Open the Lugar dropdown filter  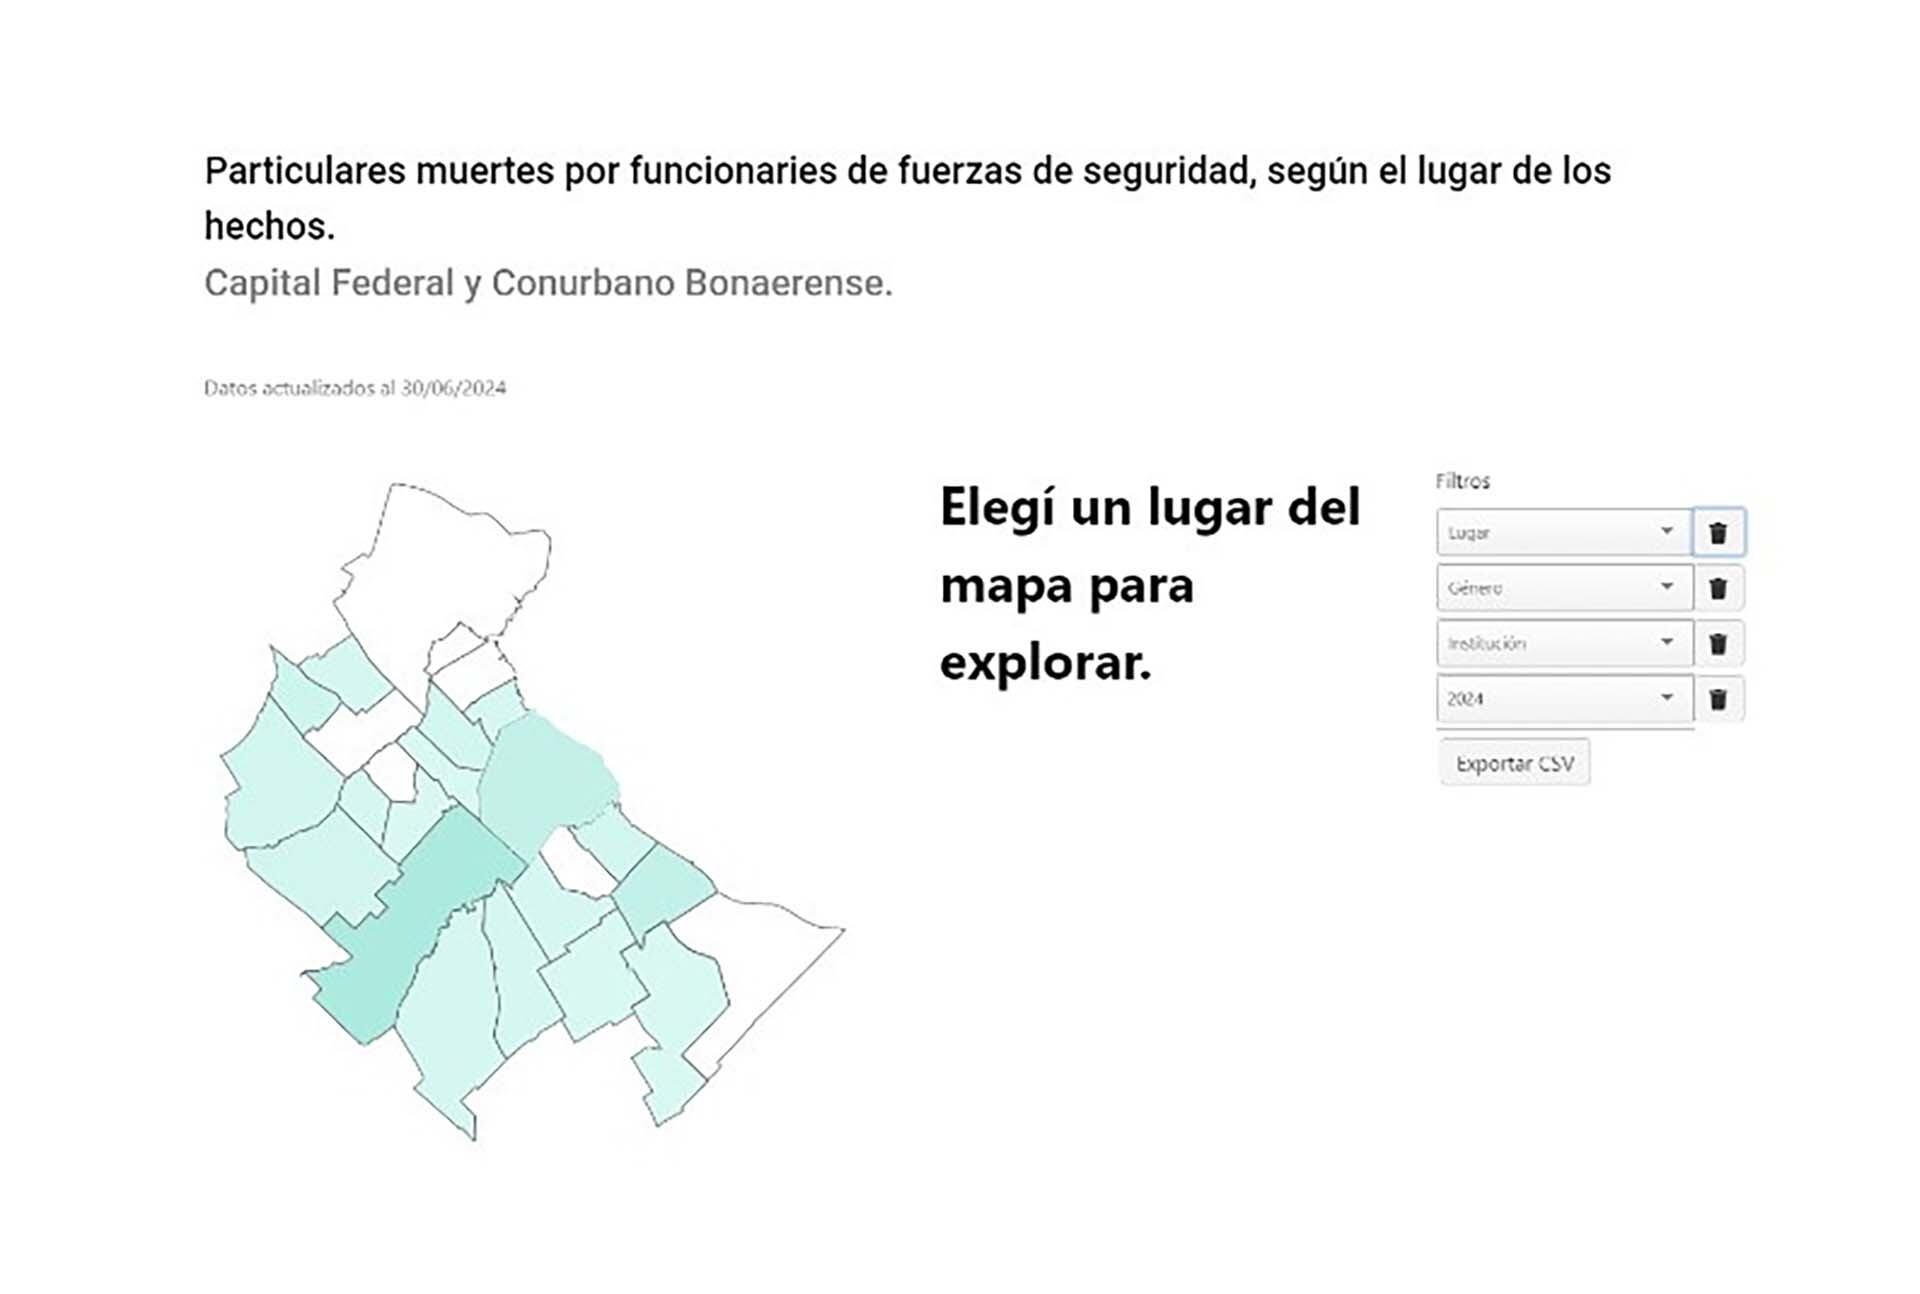tap(1564, 533)
